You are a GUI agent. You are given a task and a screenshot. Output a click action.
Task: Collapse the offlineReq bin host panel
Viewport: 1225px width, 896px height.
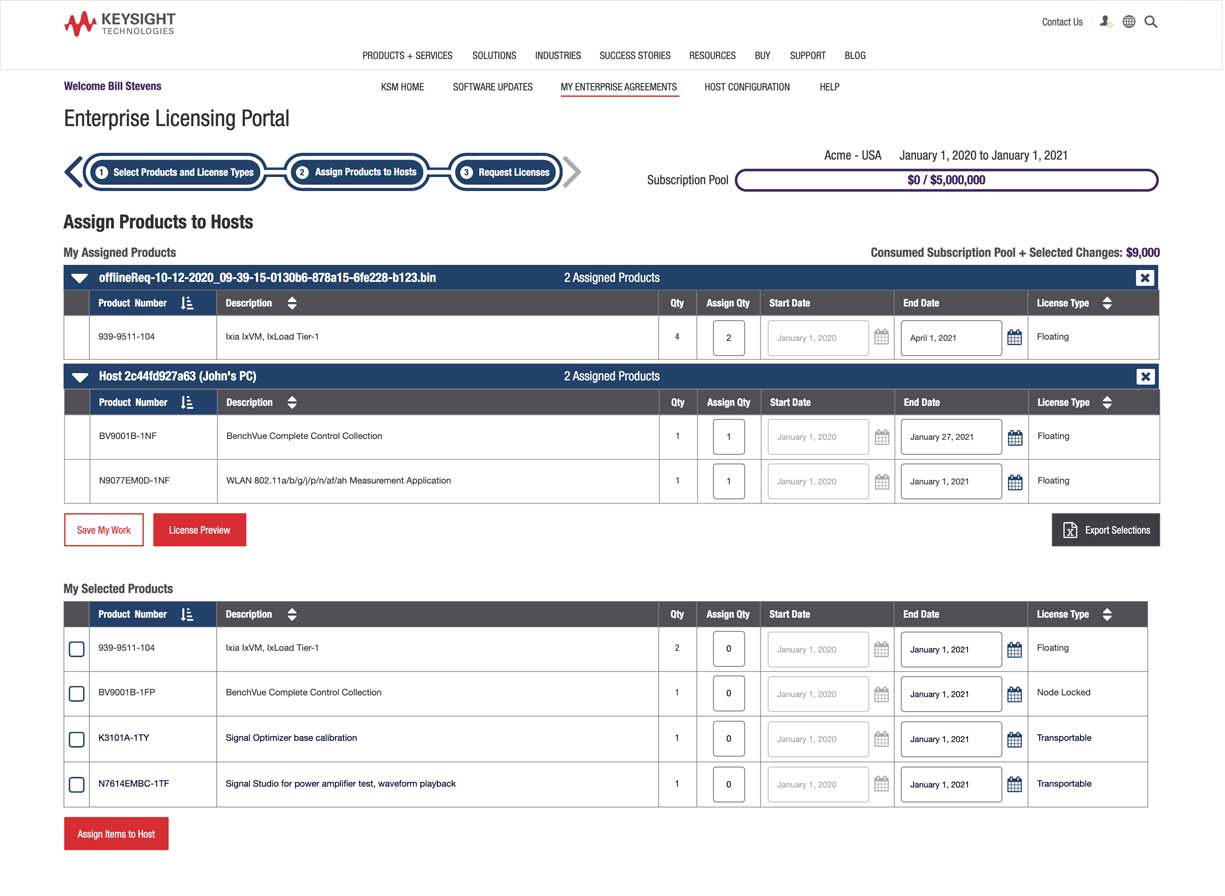(x=78, y=278)
